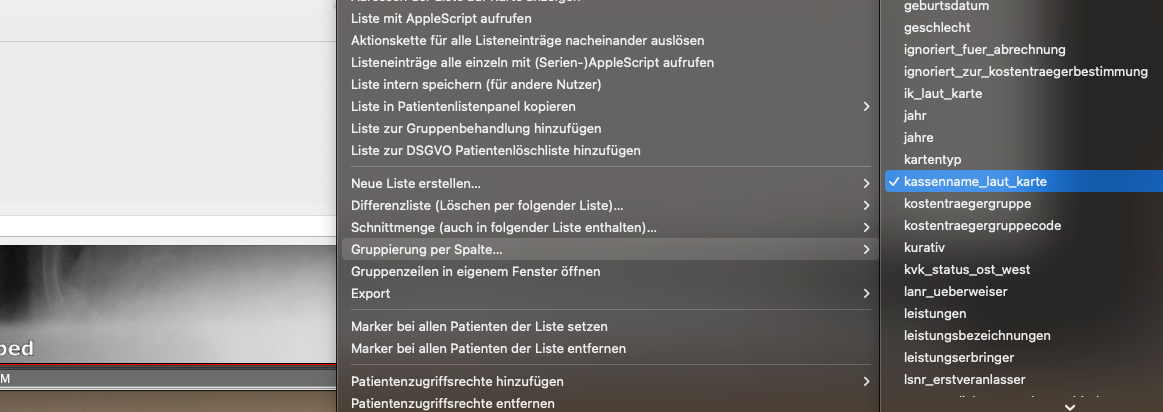Screen dimensions: 1163x412
Task: Select the leistungserbringer column entry
Action: (958, 357)
